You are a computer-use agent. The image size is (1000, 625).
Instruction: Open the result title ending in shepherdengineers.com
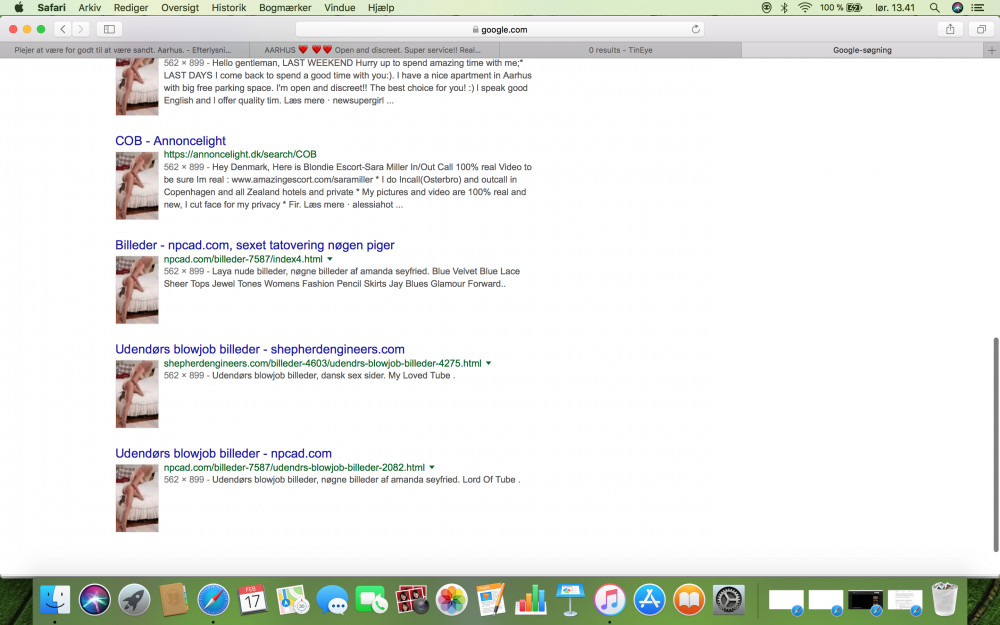(x=260, y=349)
